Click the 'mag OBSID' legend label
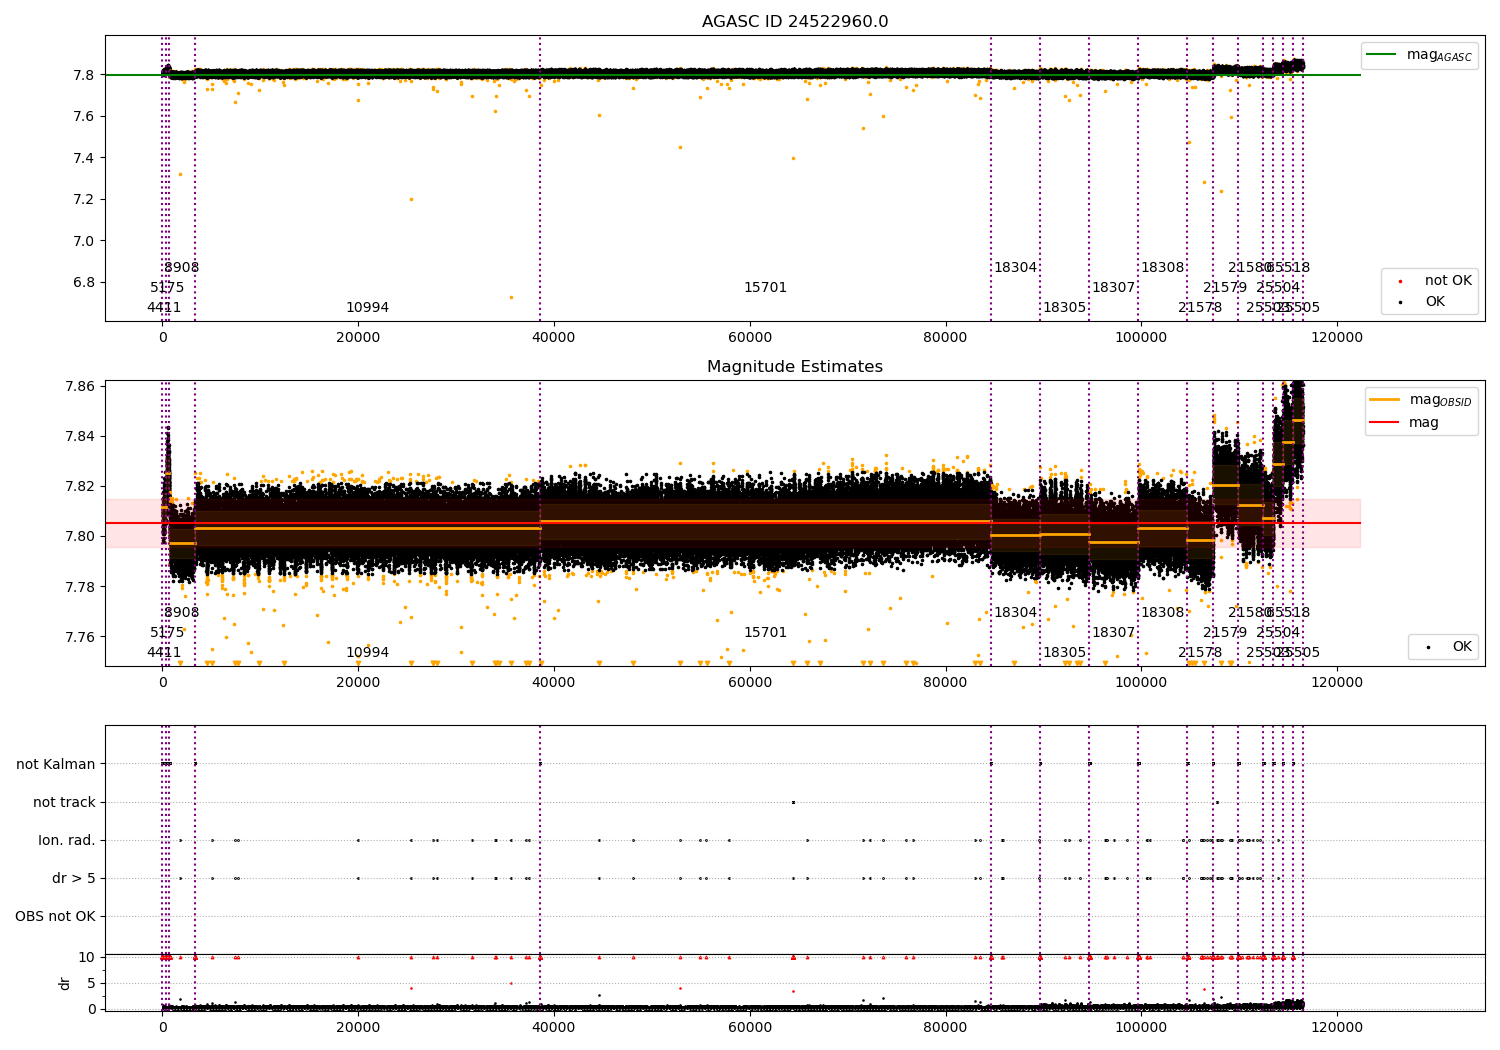This screenshot has height=1050, width=1500. 1440,400
